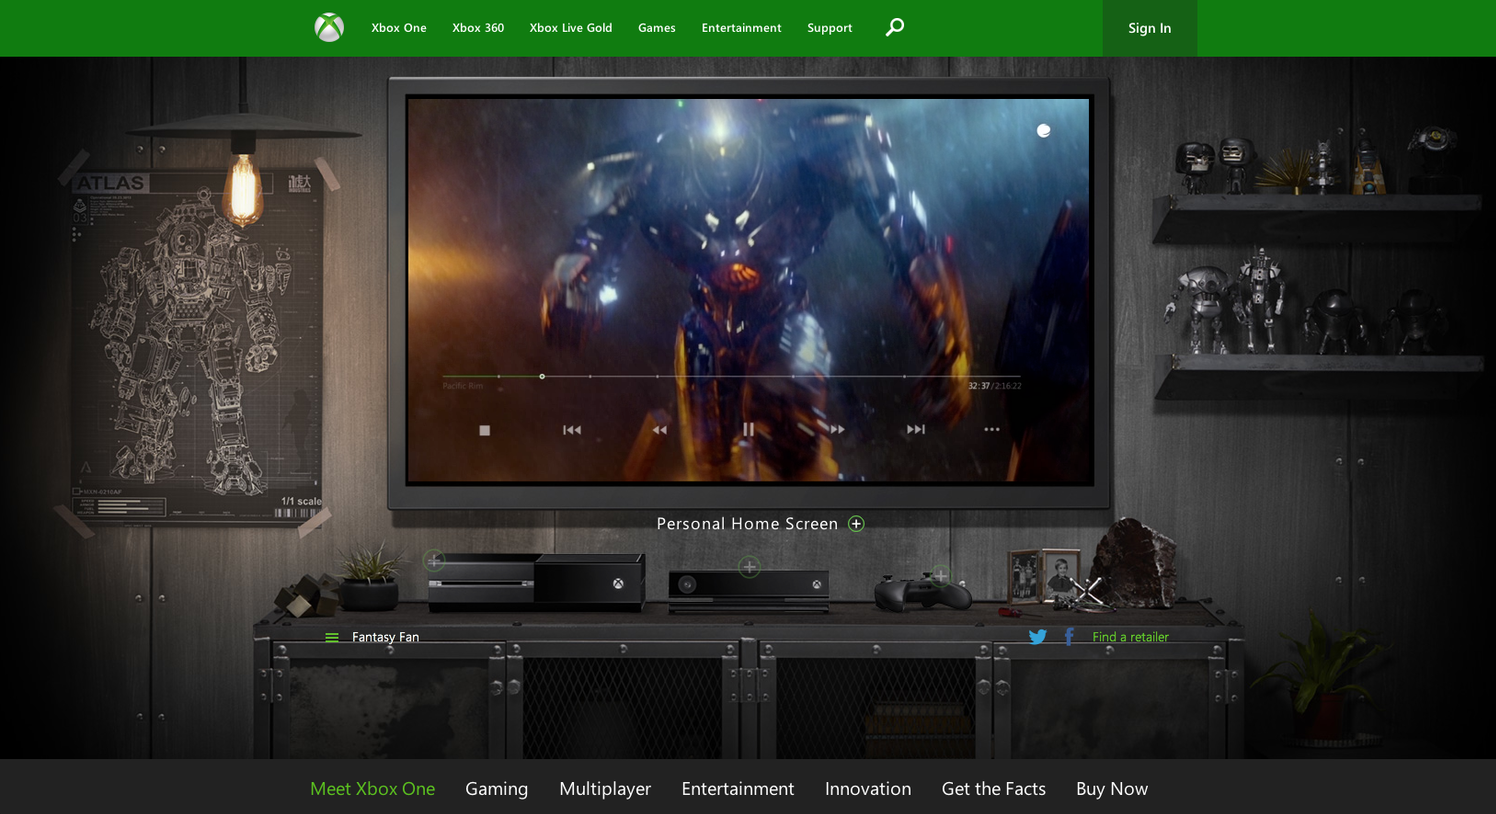Share on Facebook

[x=1069, y=637]
